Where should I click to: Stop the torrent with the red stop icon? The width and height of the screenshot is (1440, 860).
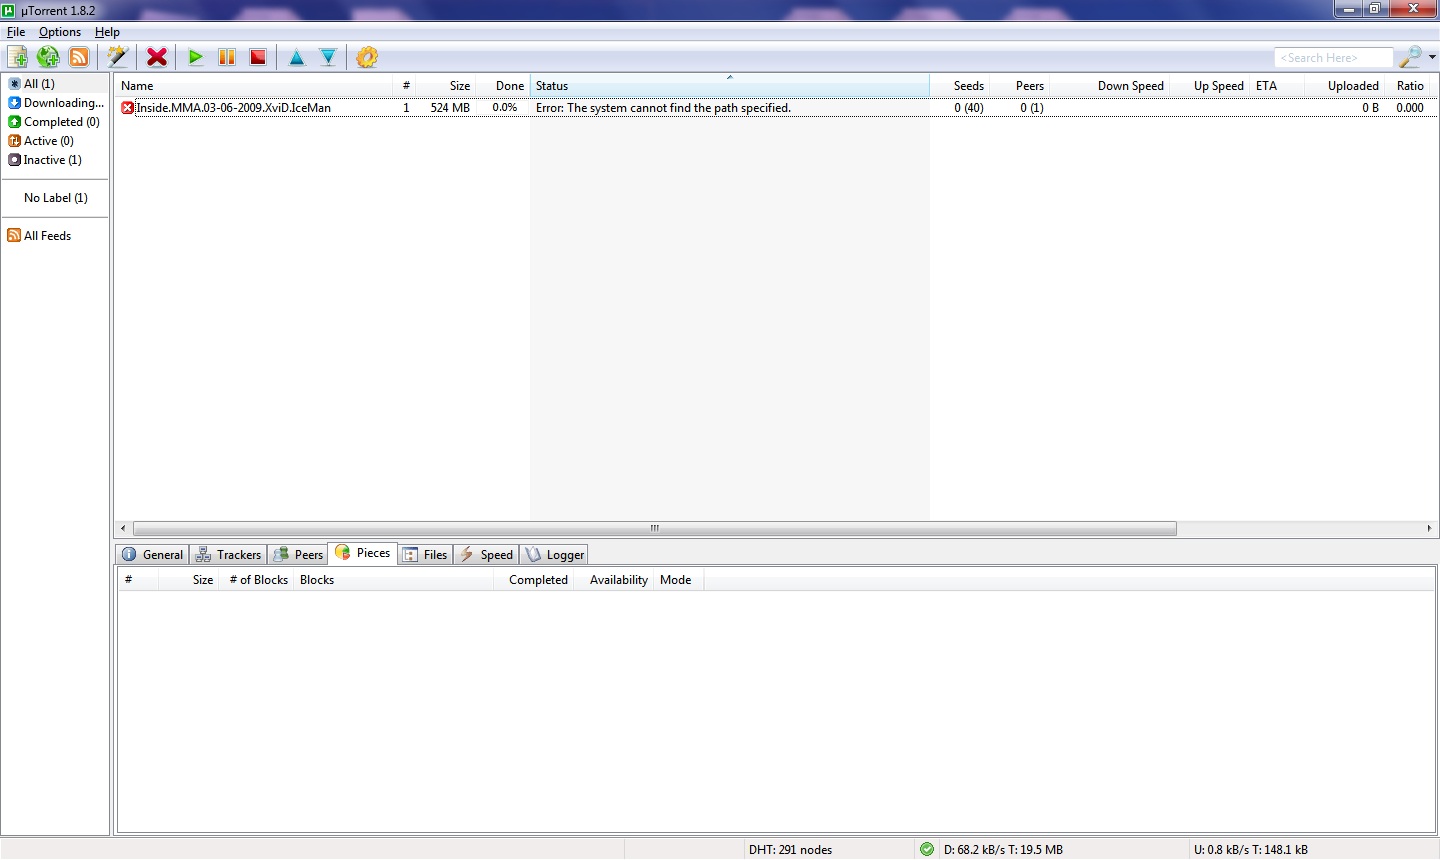pos(258,57)
